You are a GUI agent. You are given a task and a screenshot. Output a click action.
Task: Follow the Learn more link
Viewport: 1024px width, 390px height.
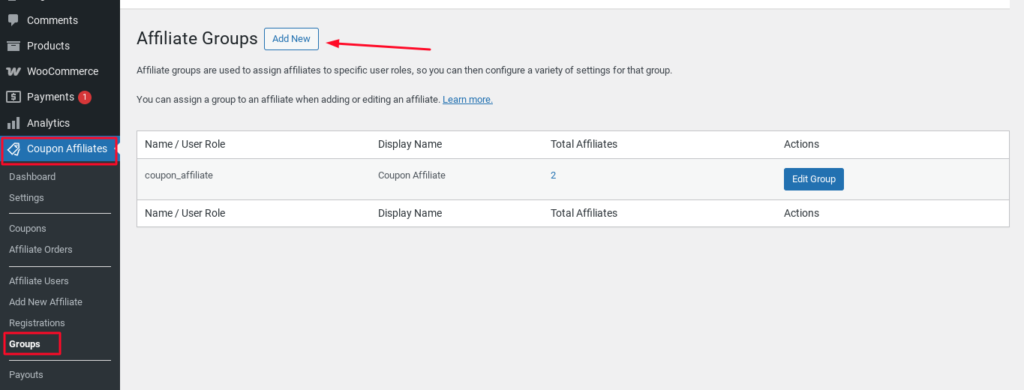(468, 100)
